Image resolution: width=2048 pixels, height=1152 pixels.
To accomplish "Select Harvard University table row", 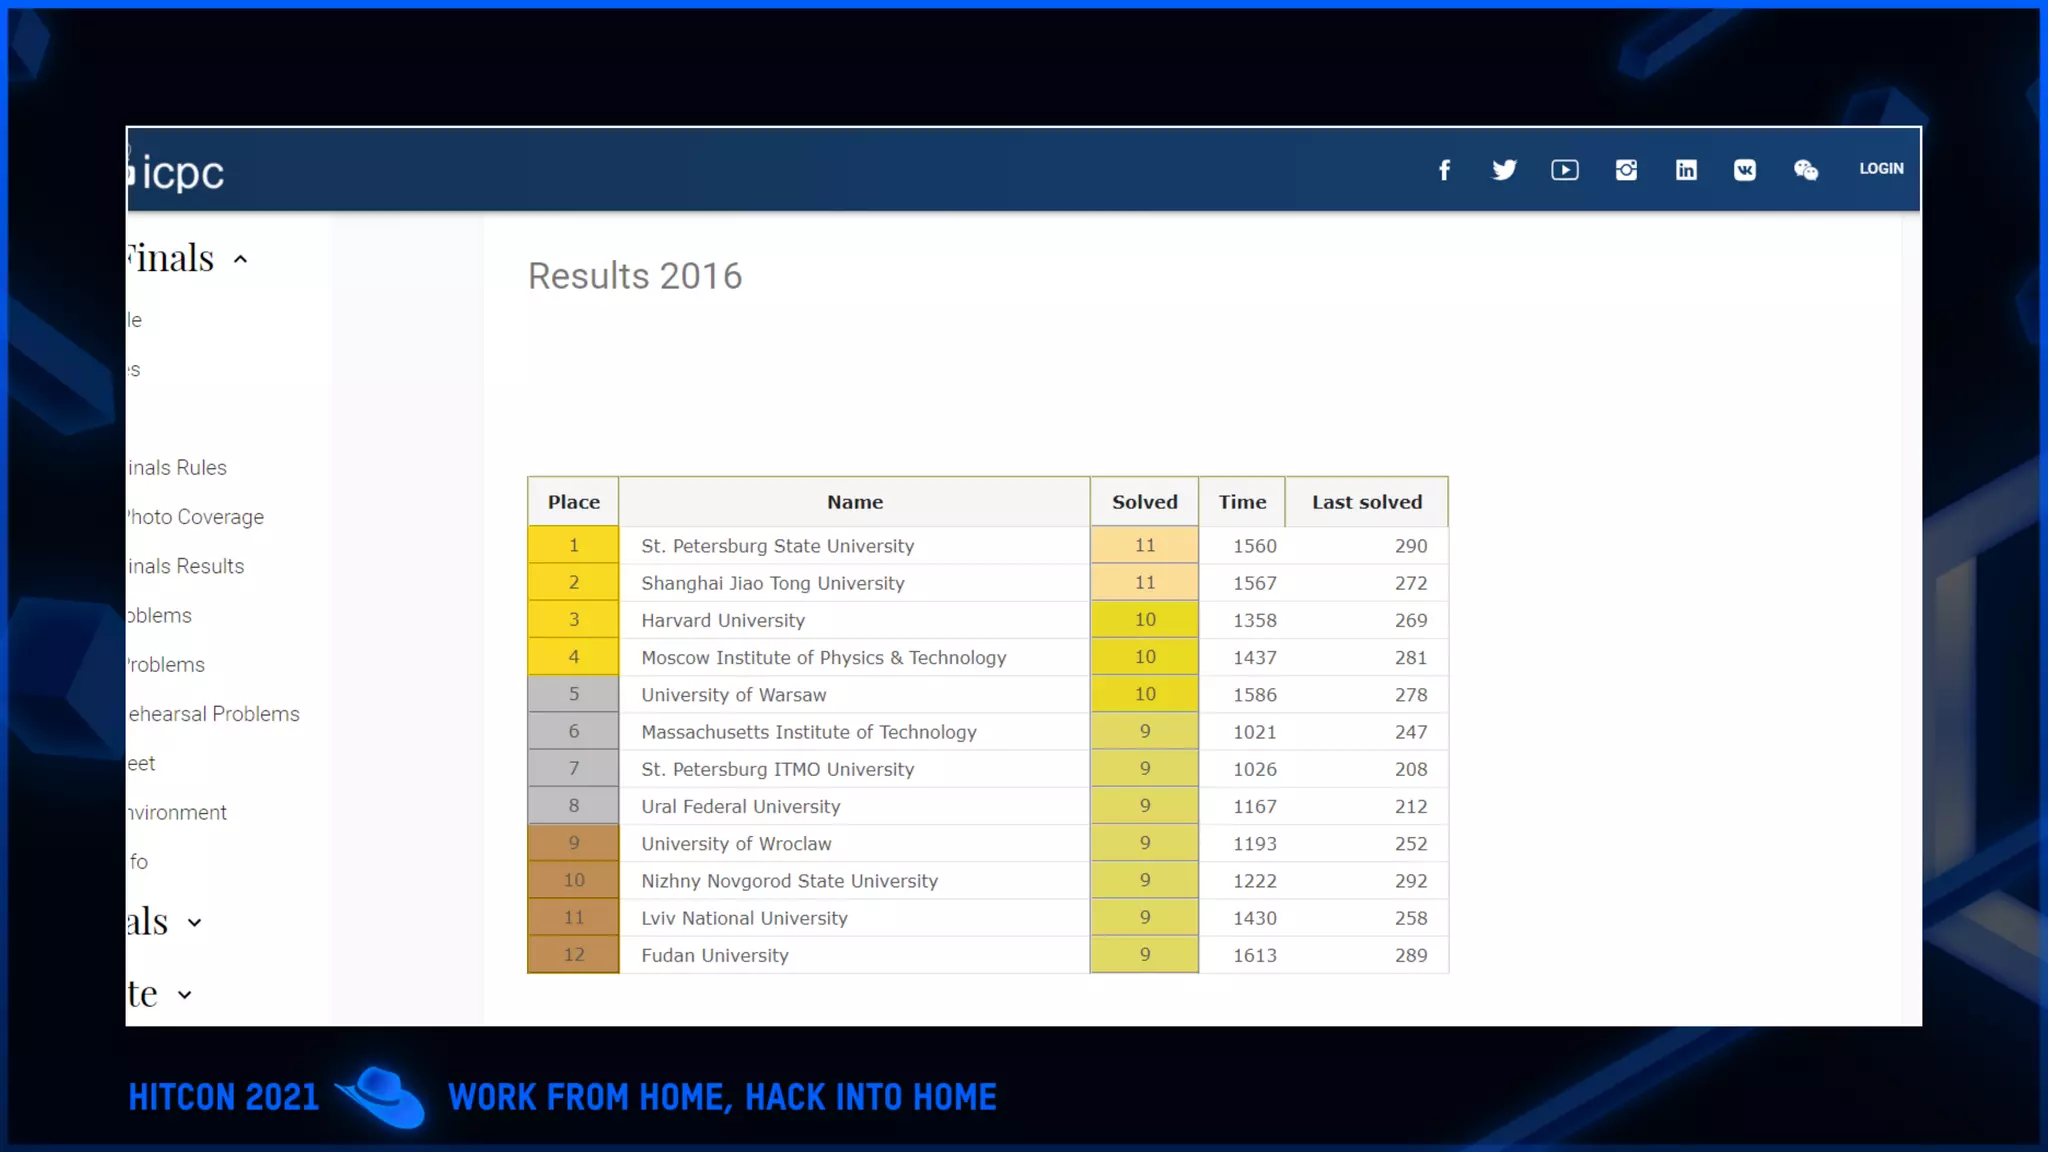I will 723,620.
